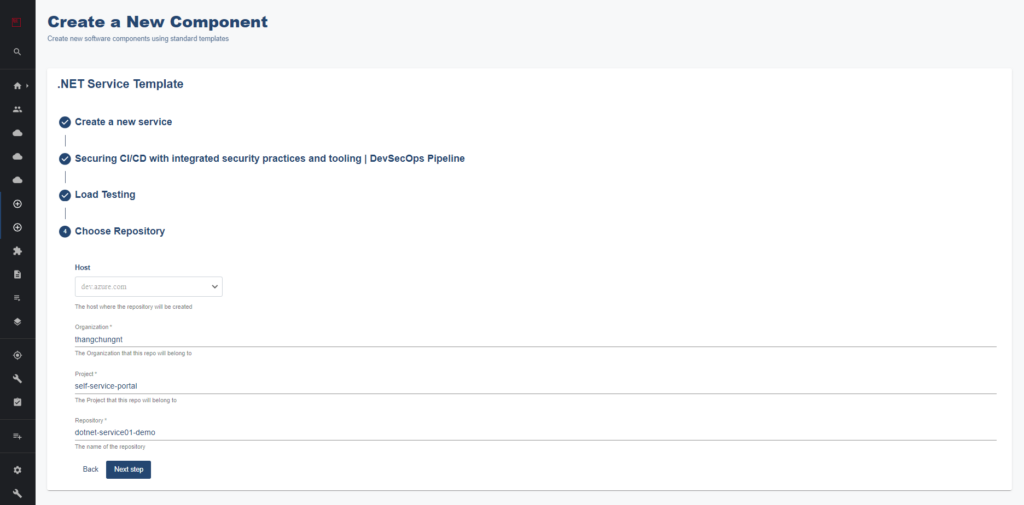This screenshot has width=1024, height=505.
Task: Jump to the 'Create a new service' step
Action: 123,122
